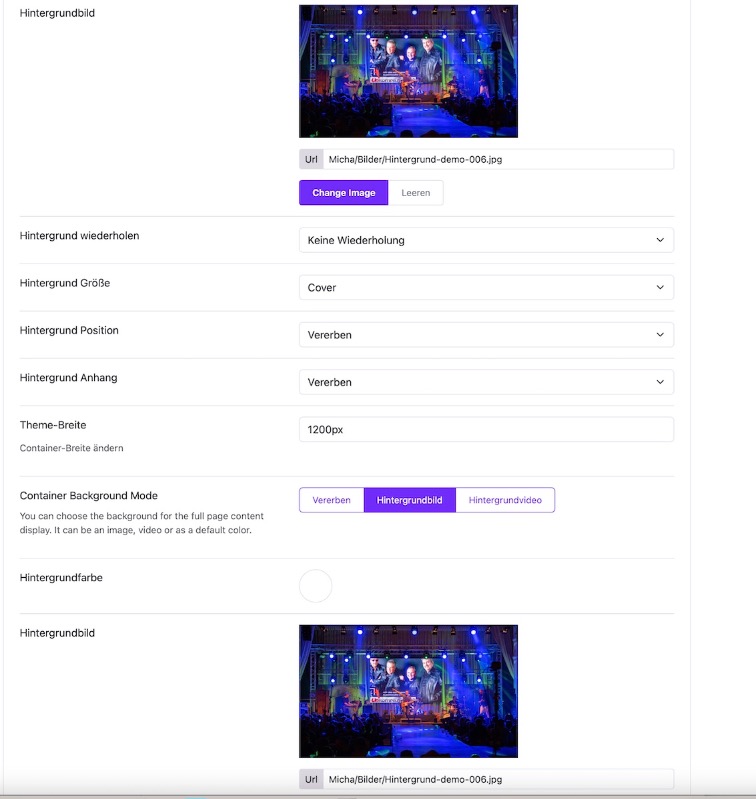Click the chevron of Hintergrund Anhang select
The width and height of the screenshot is (756, 799).
pos(660,382)
